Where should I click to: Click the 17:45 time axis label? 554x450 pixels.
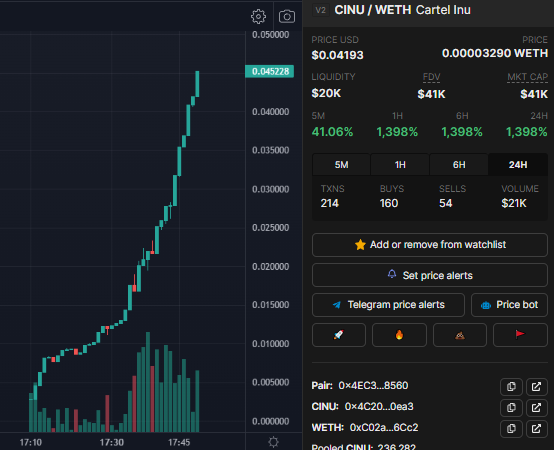coord(179,442)
